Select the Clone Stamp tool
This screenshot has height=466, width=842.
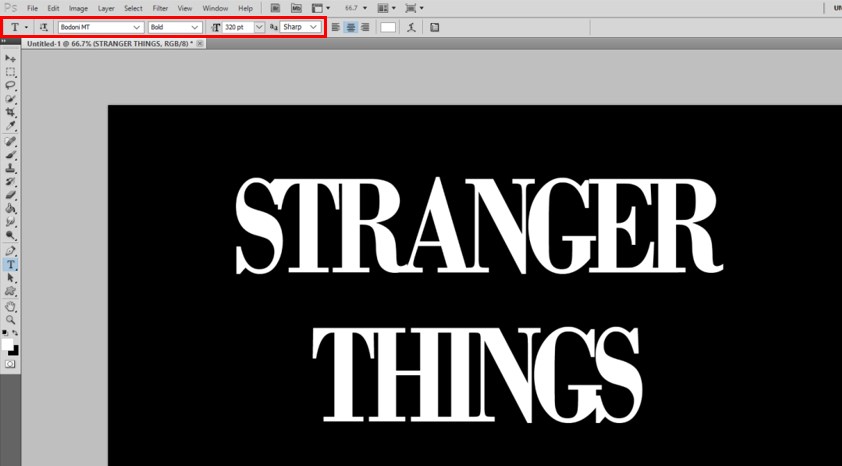coord(10,168)
